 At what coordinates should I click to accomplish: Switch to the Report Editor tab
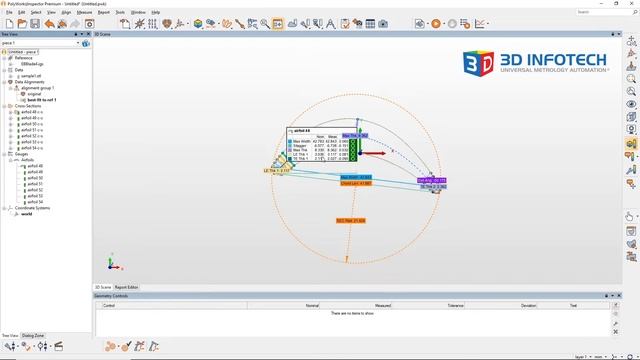(126, 287)
